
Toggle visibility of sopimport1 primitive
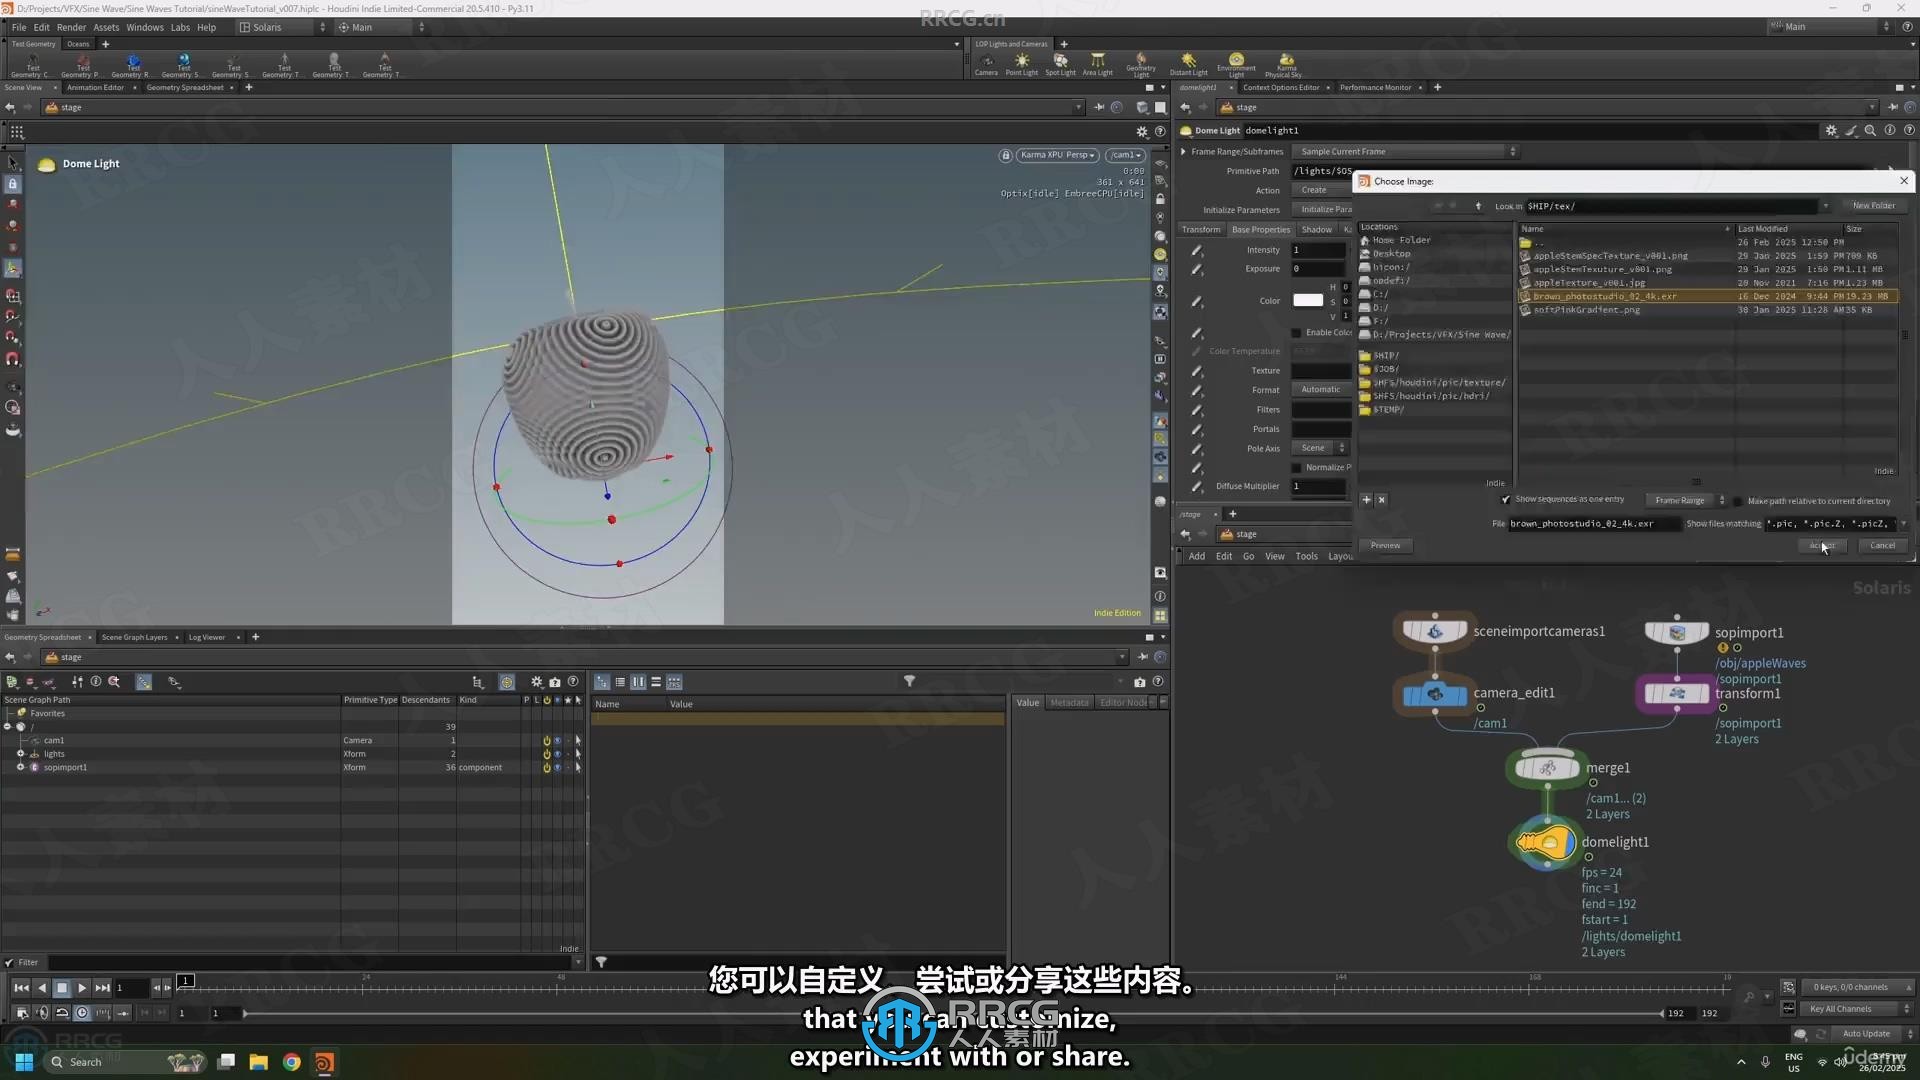(557, 768)
